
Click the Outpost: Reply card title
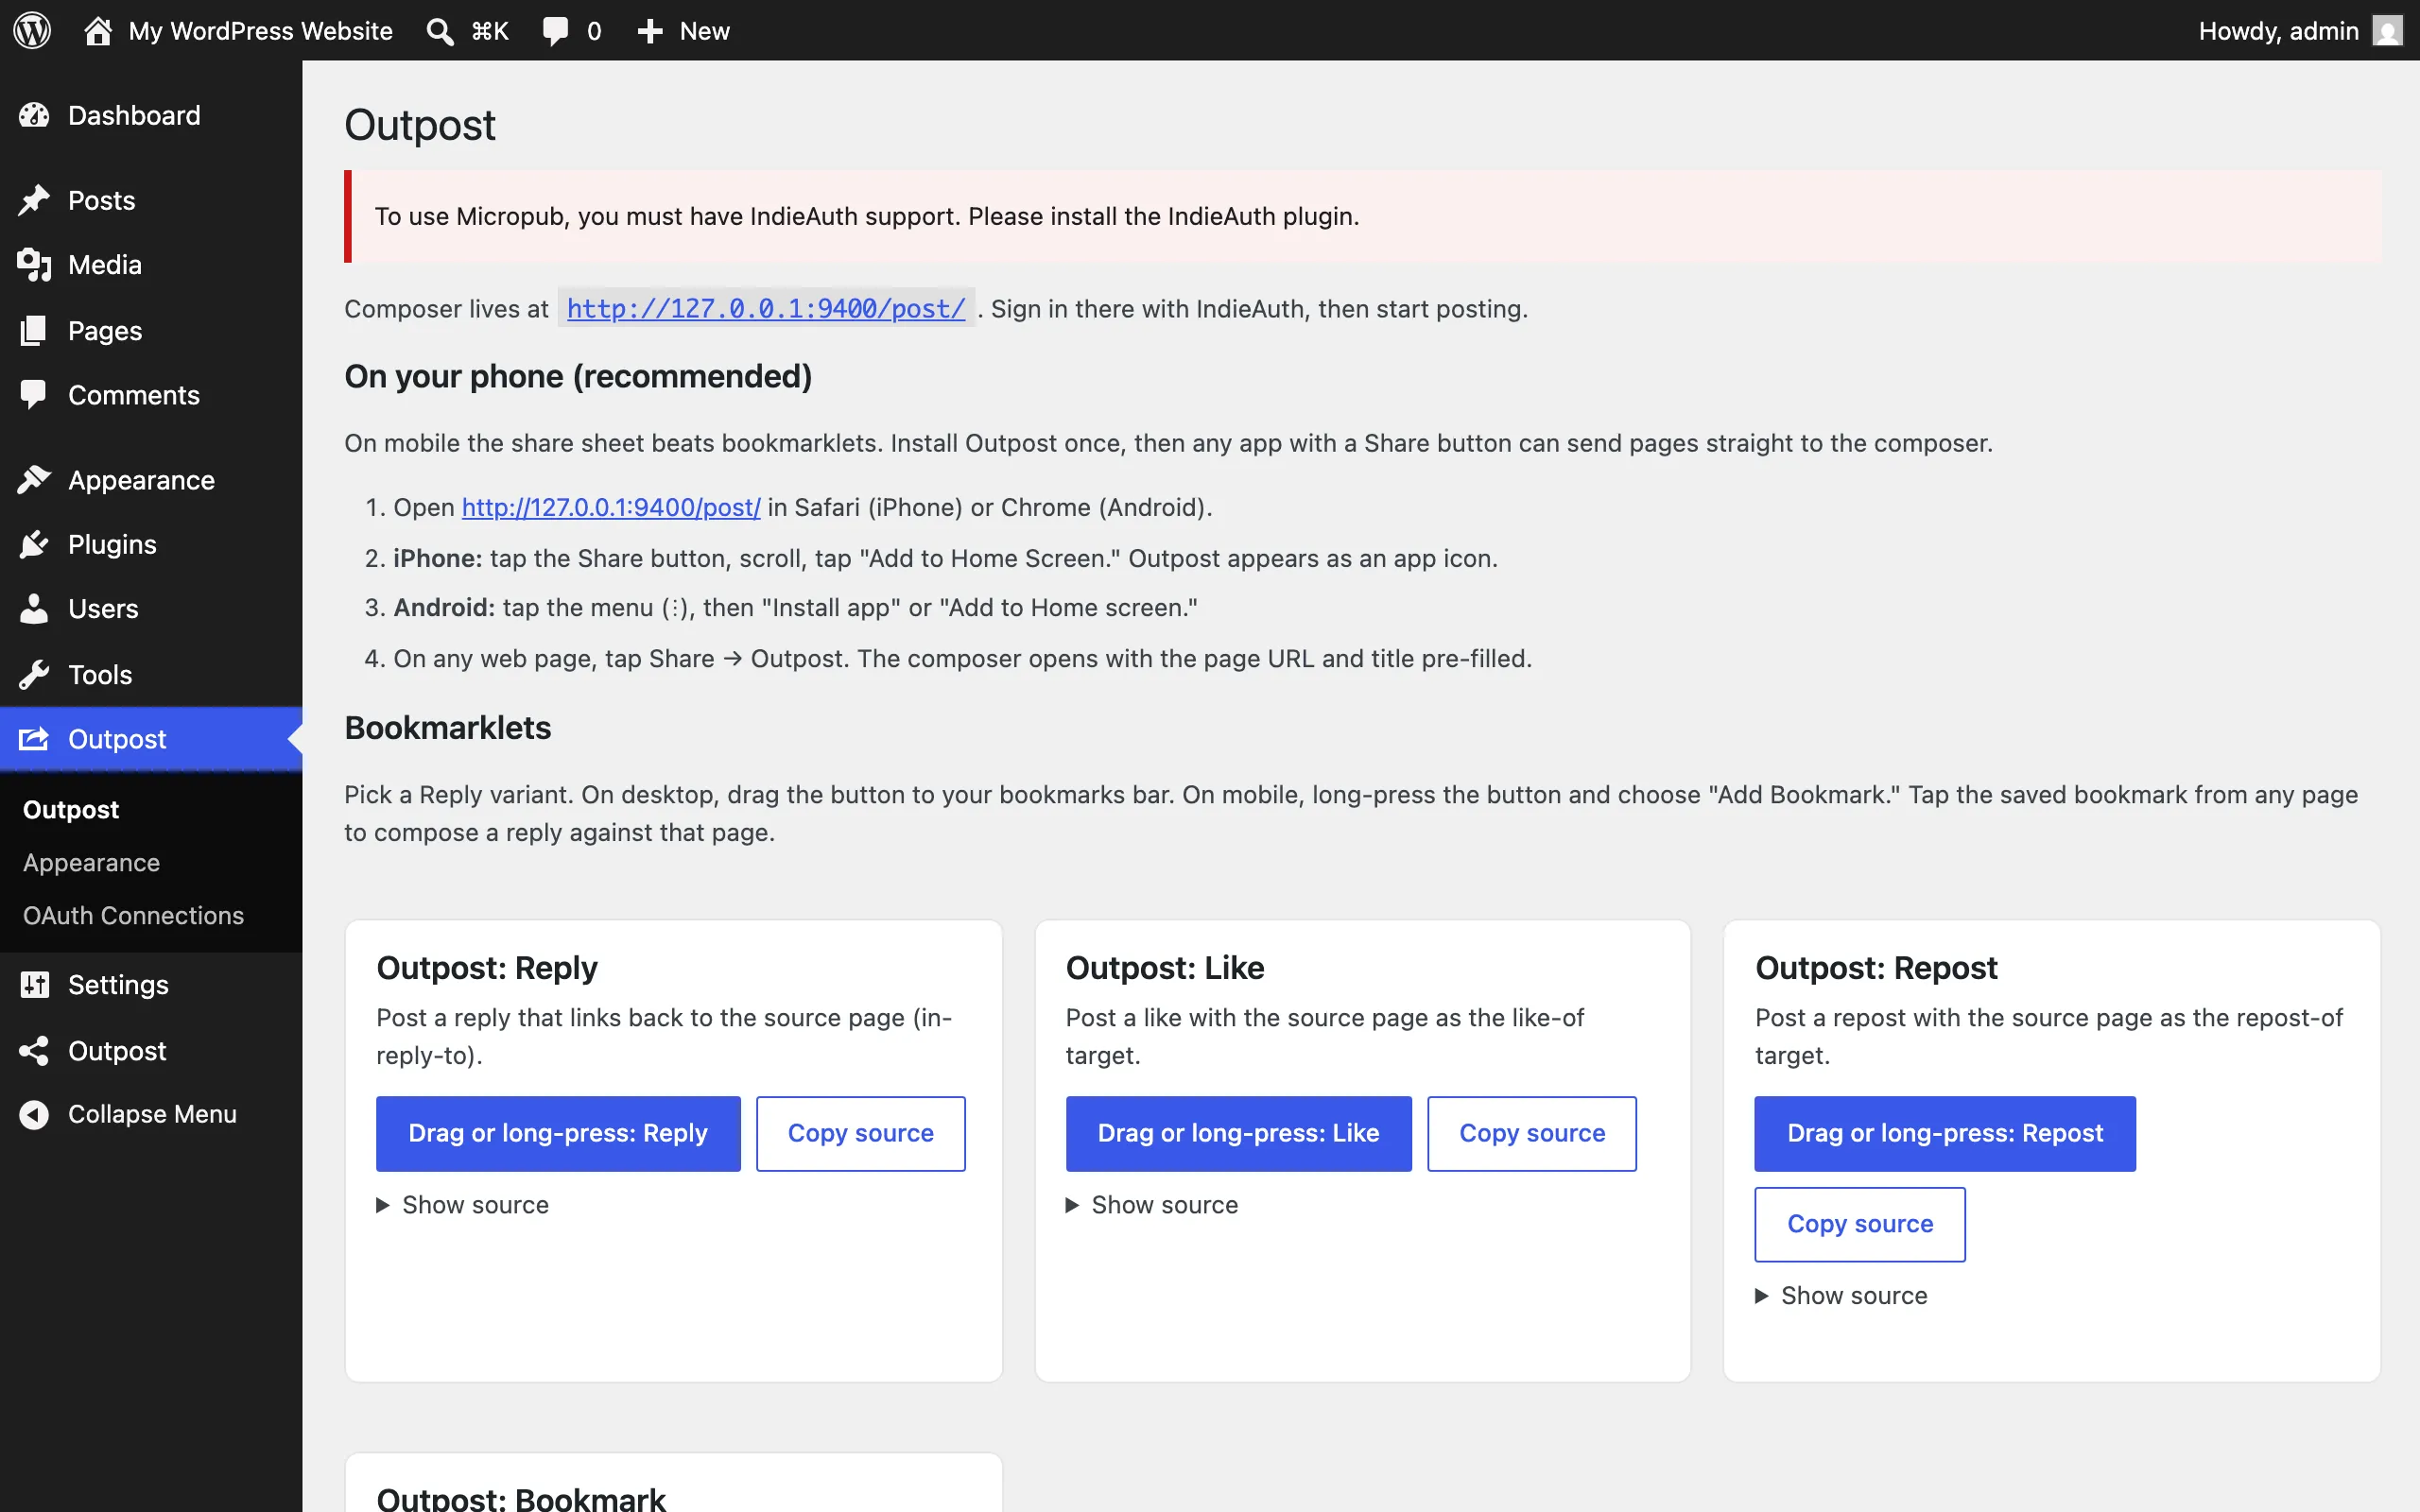tap(487, 968)
